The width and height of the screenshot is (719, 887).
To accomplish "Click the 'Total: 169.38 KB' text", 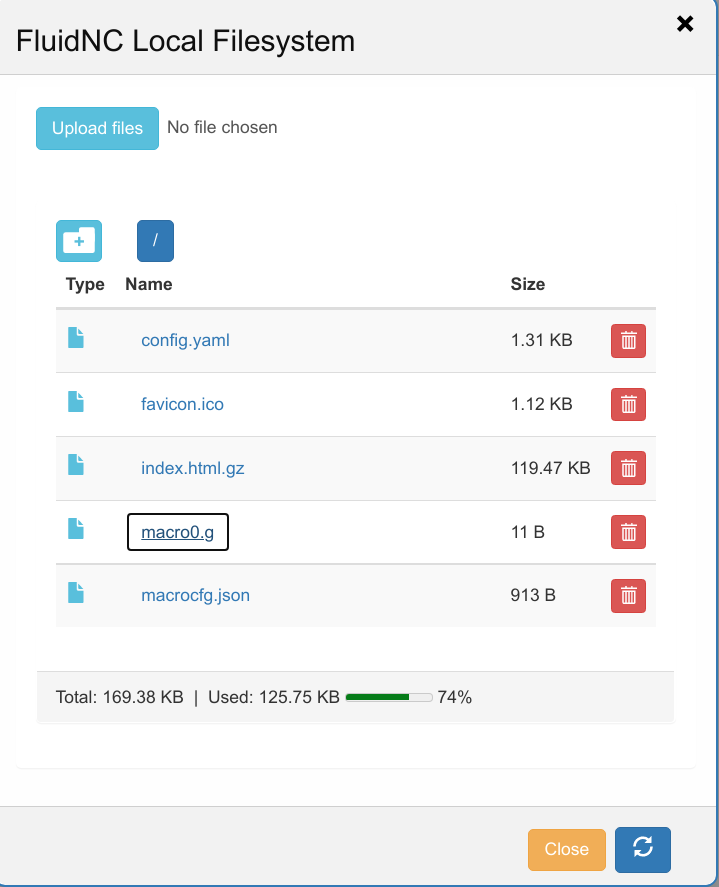I will (119, 697).
